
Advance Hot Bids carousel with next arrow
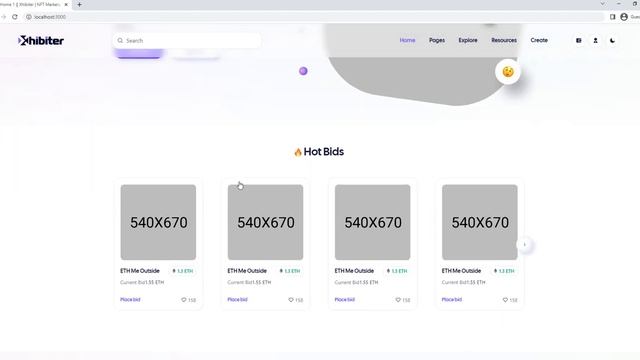[x=524, y=244]
